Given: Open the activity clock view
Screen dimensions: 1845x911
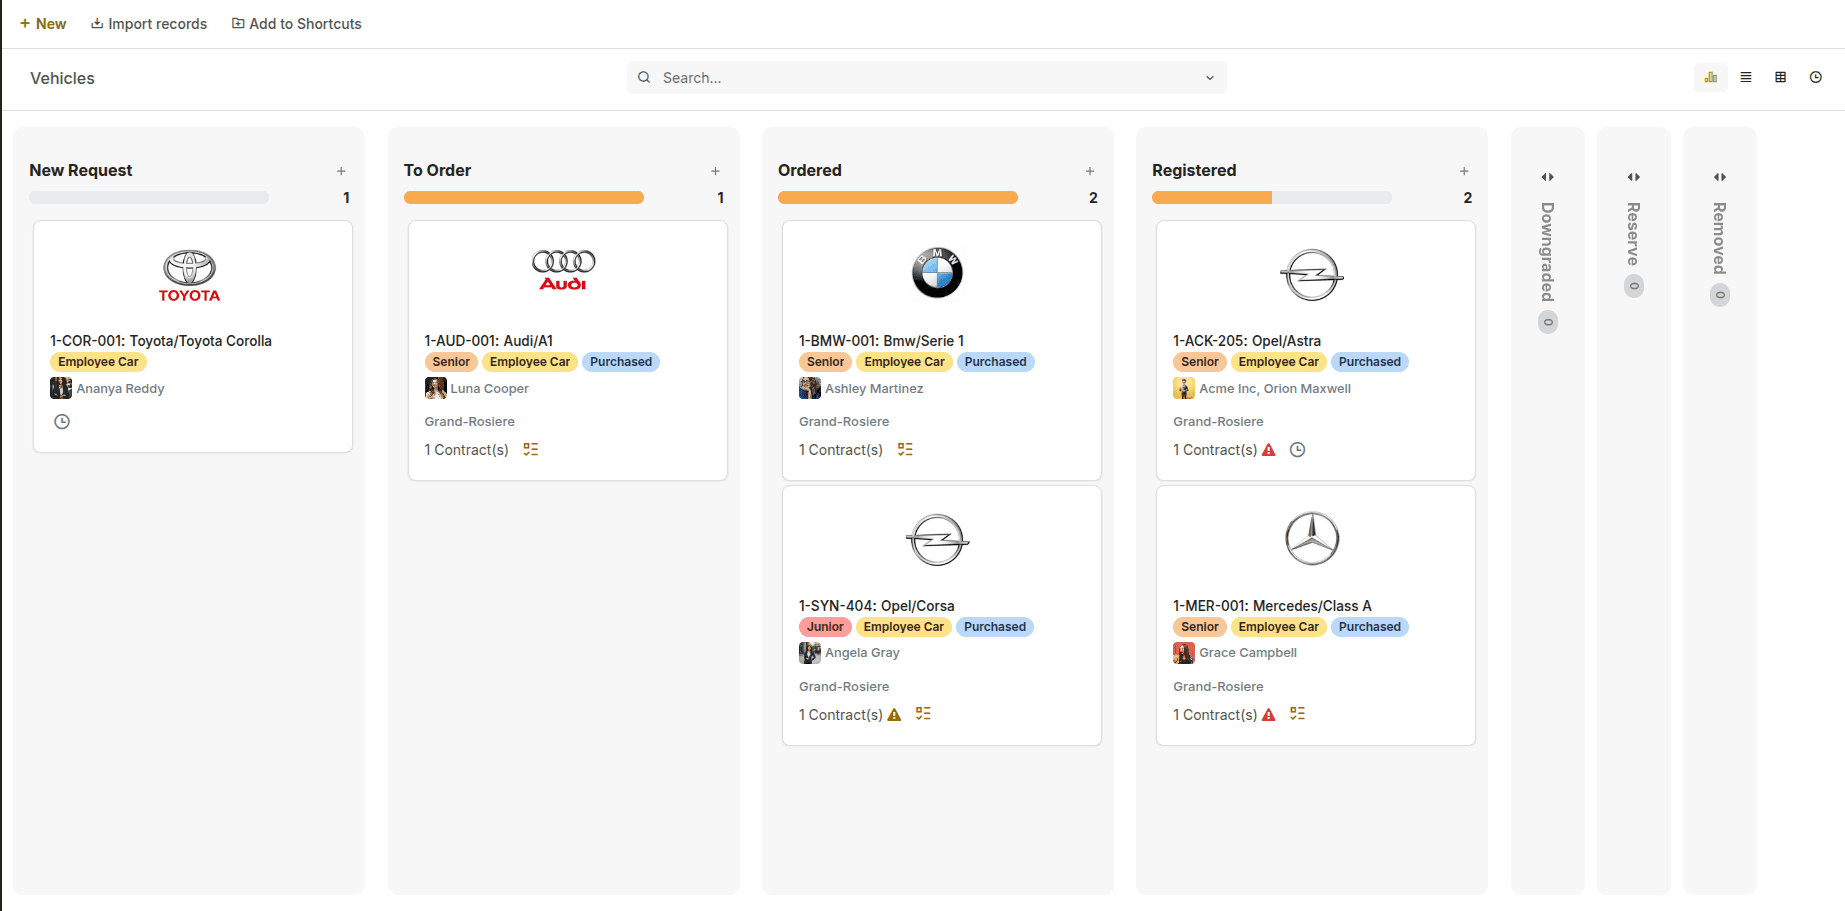Looking at the screenshot, I should (x=1815, y=77).
